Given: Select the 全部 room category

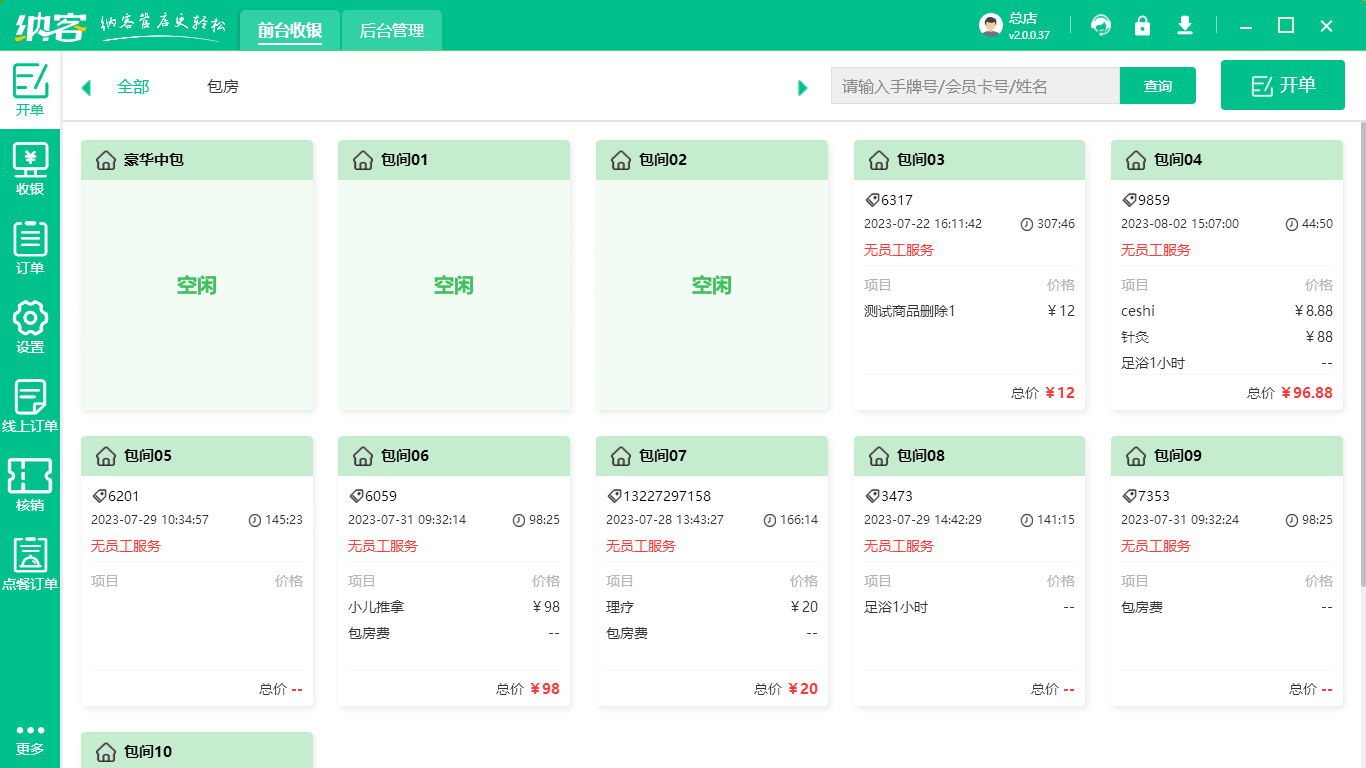Looking at the screenshot, I should [x=133, y=87].
